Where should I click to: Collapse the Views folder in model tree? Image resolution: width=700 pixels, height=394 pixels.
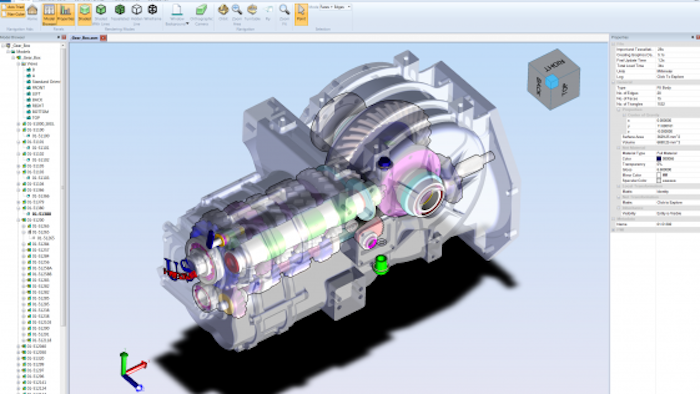point(19,64)
